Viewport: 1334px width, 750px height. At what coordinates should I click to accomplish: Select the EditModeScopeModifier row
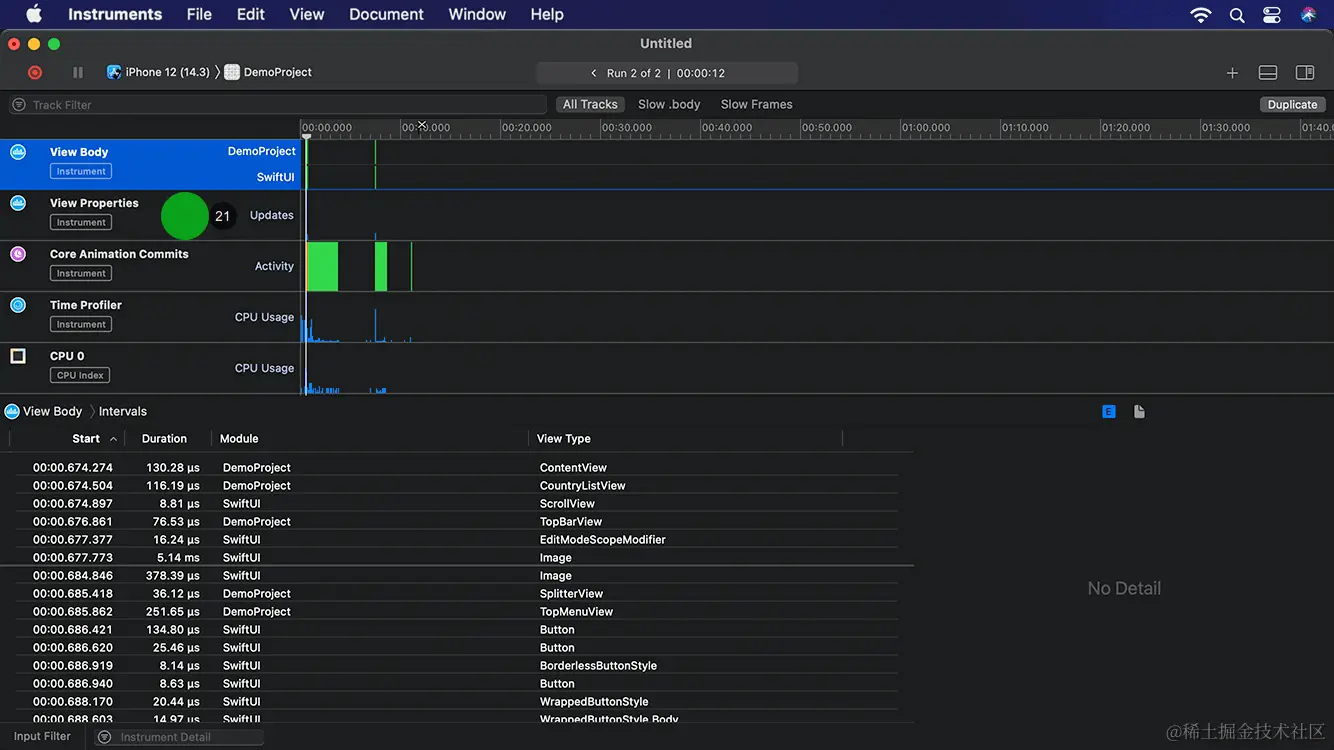pyautogui.click(x=456, y=539)
